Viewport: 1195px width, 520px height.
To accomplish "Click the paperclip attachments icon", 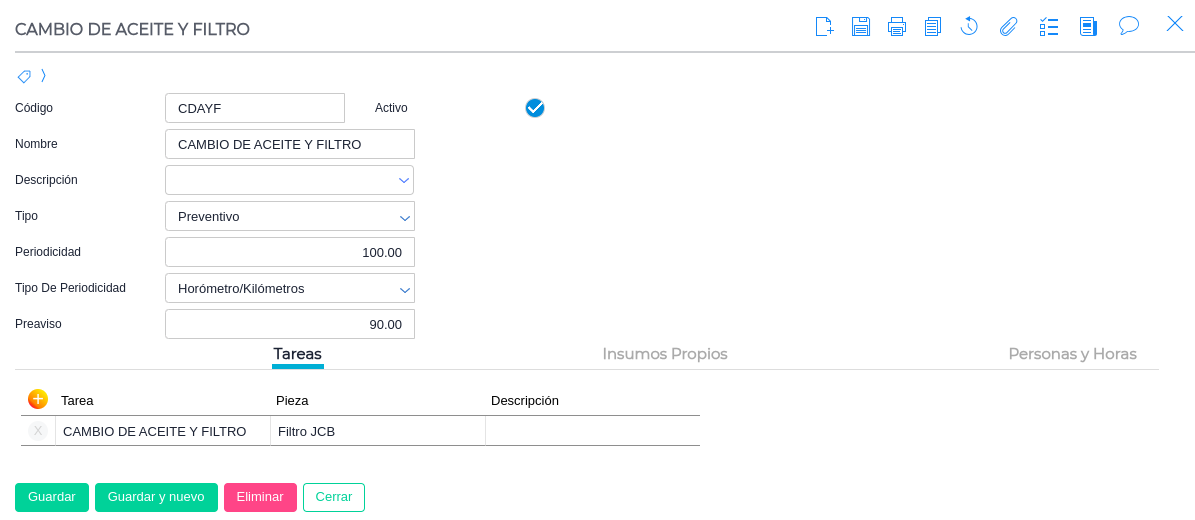I will (x=1008, y=27).
